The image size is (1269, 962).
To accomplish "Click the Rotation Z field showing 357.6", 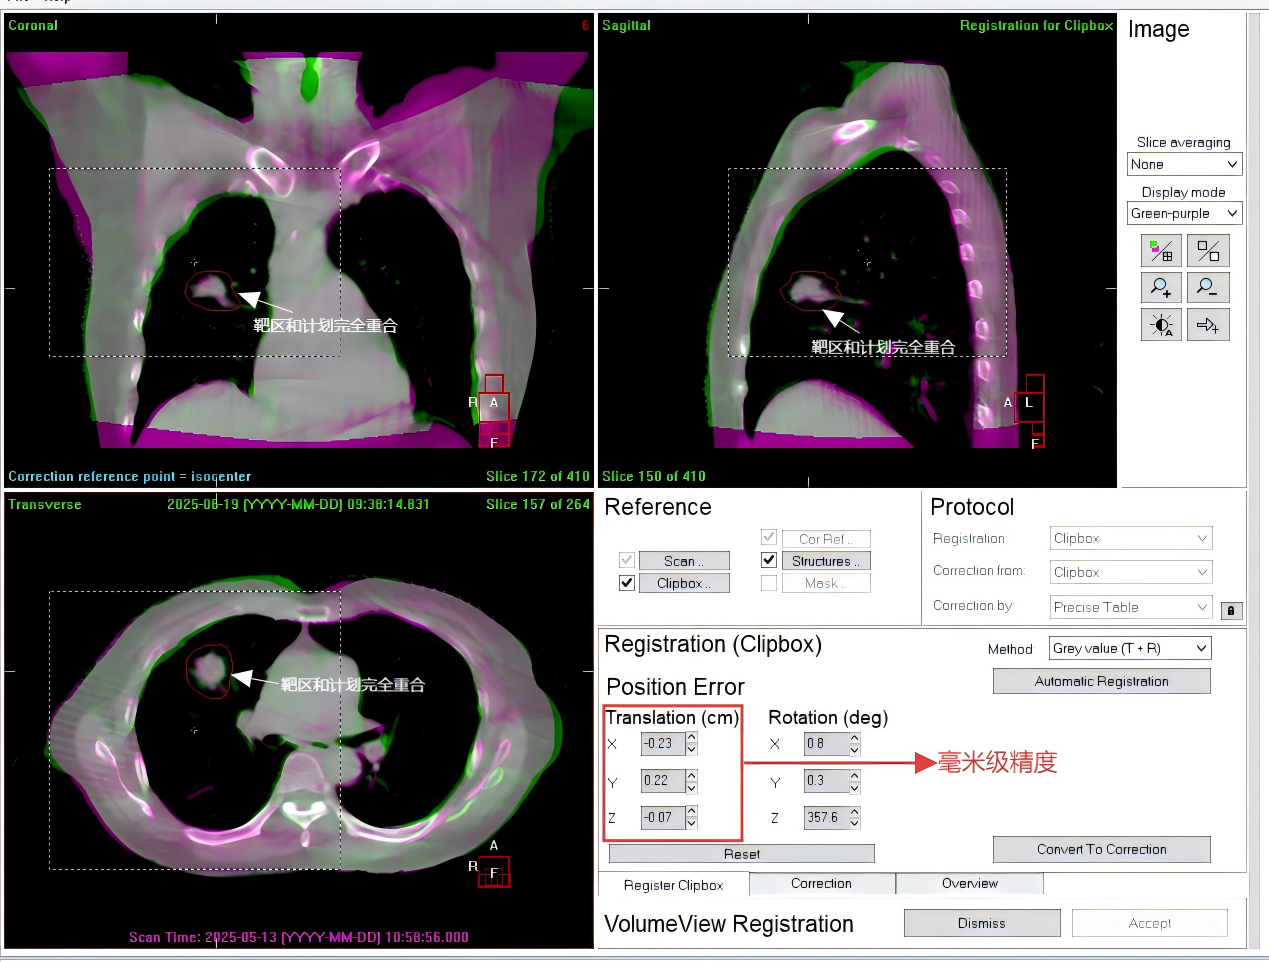I will pyautogui.click(x=826, y=817).
